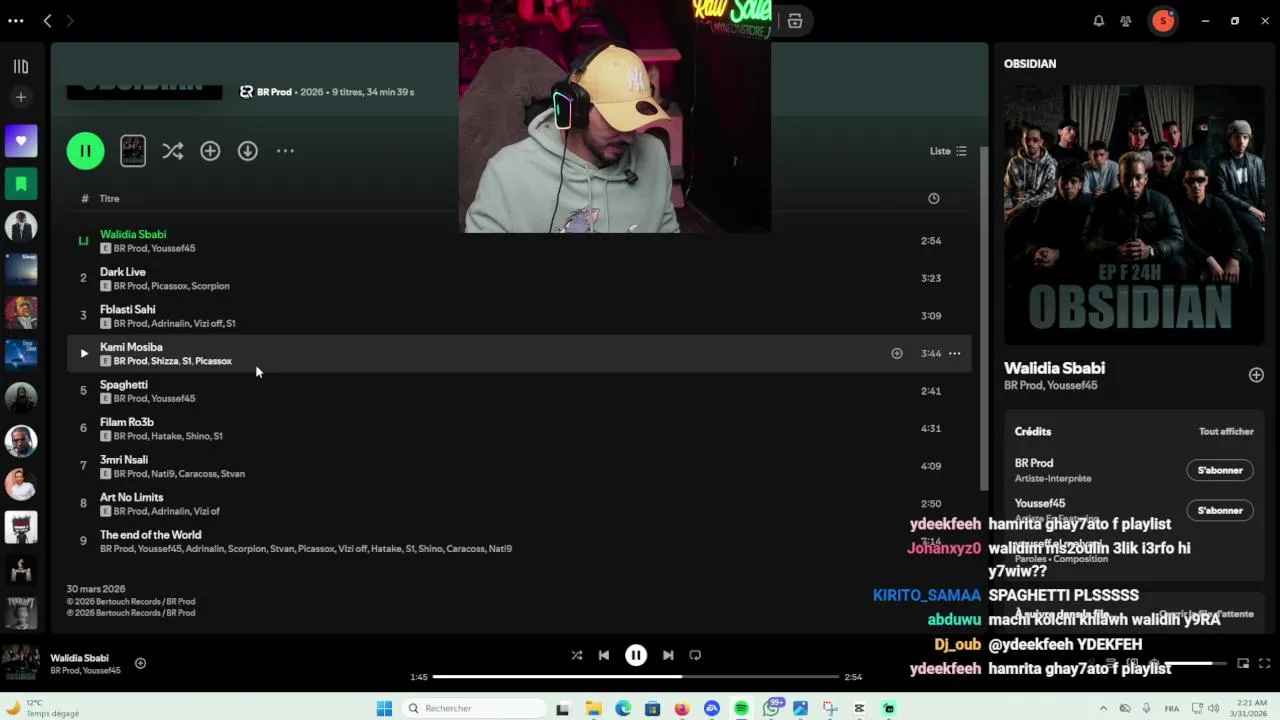Open the Walidia Sbabi title in bottom bar
Screen dimensions: 1280x720
pos(80,658)
